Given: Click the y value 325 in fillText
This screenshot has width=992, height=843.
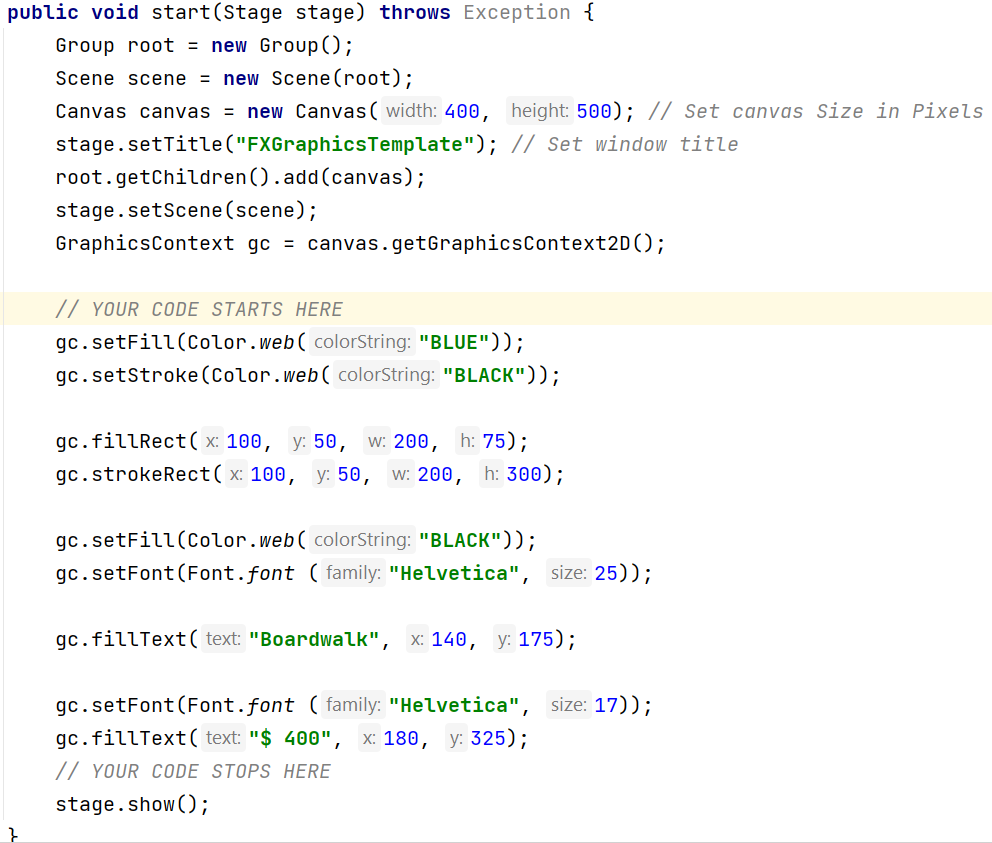Looking at the screenshot, I should tap(488, 738).
